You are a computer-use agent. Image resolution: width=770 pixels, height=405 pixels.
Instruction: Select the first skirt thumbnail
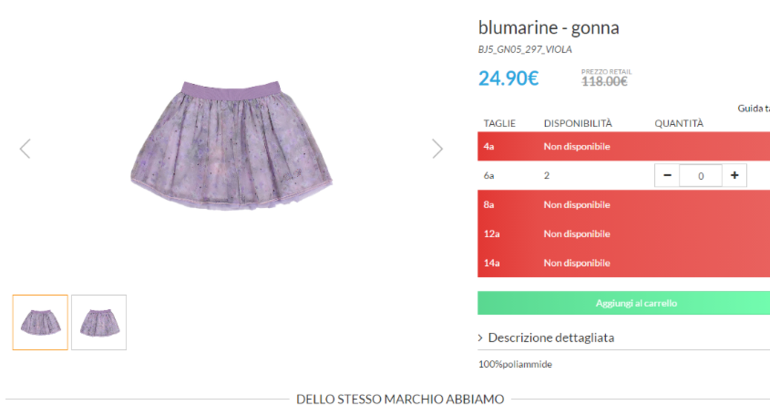40,322
